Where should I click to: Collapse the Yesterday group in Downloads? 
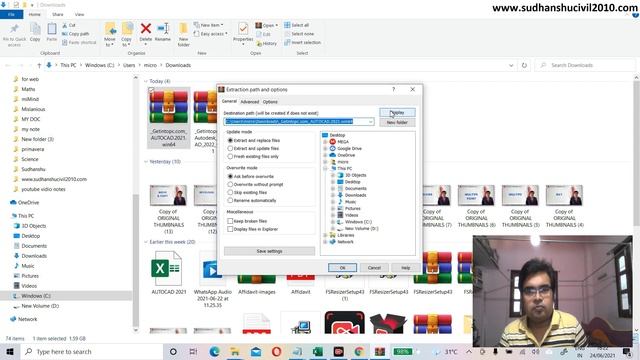[146, 162]
